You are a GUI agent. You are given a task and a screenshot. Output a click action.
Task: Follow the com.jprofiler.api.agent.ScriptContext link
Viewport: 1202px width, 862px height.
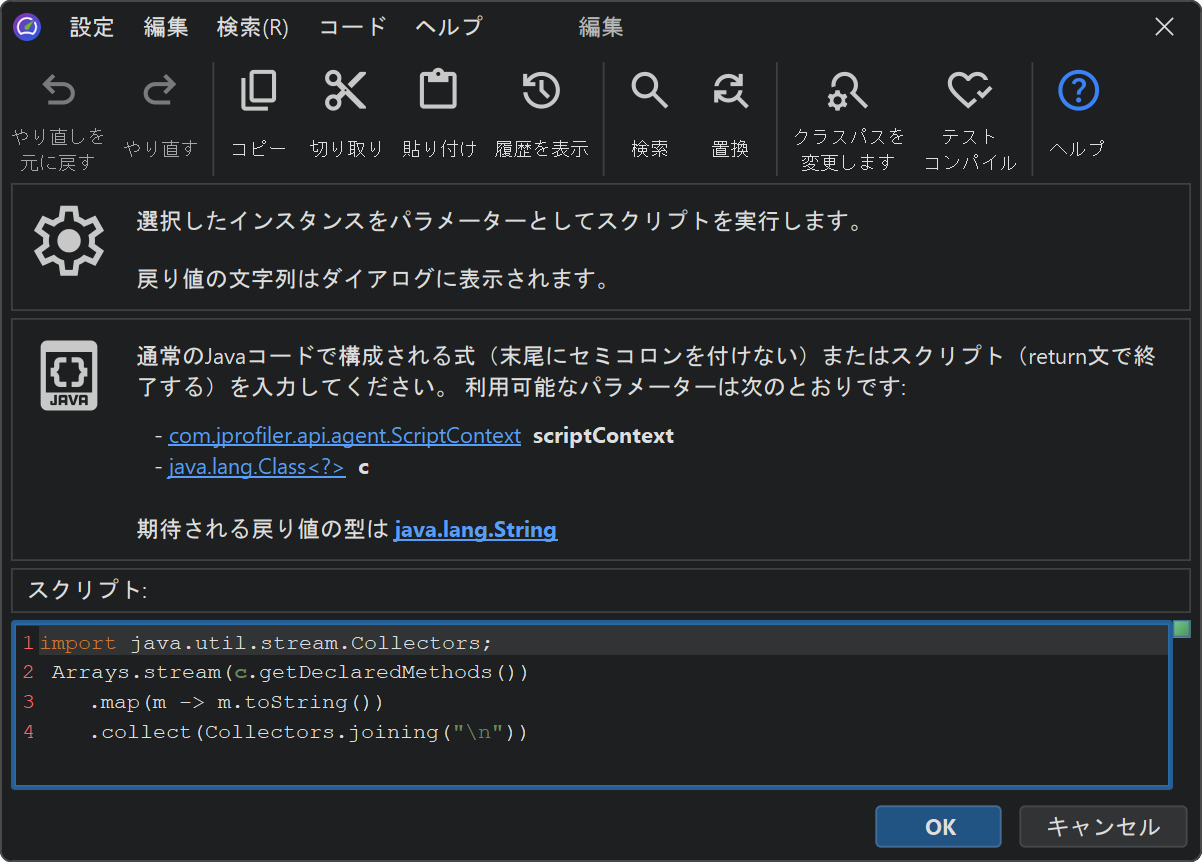pos(345,436)
